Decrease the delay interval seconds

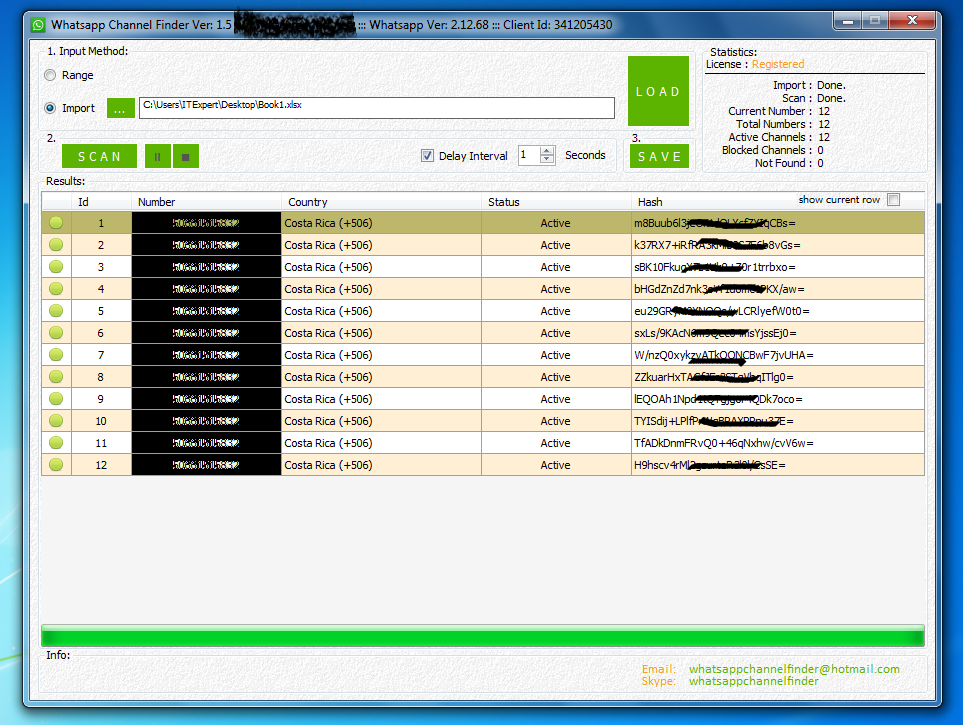click(x=547, y=159)
